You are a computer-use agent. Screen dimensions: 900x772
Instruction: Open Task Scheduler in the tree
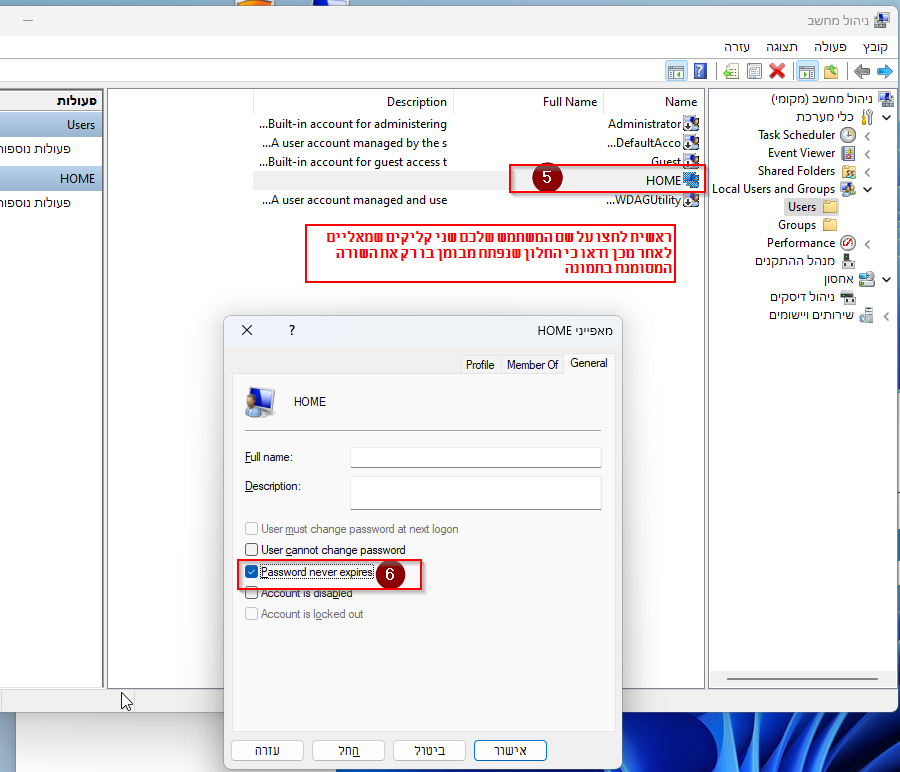(x=796, y=135)
